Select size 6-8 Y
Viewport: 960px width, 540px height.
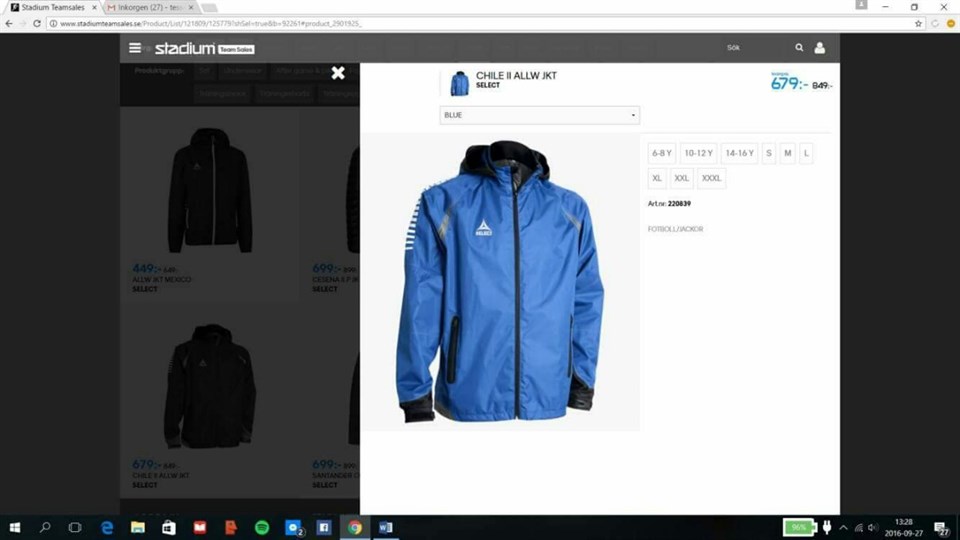pos(662,153)
